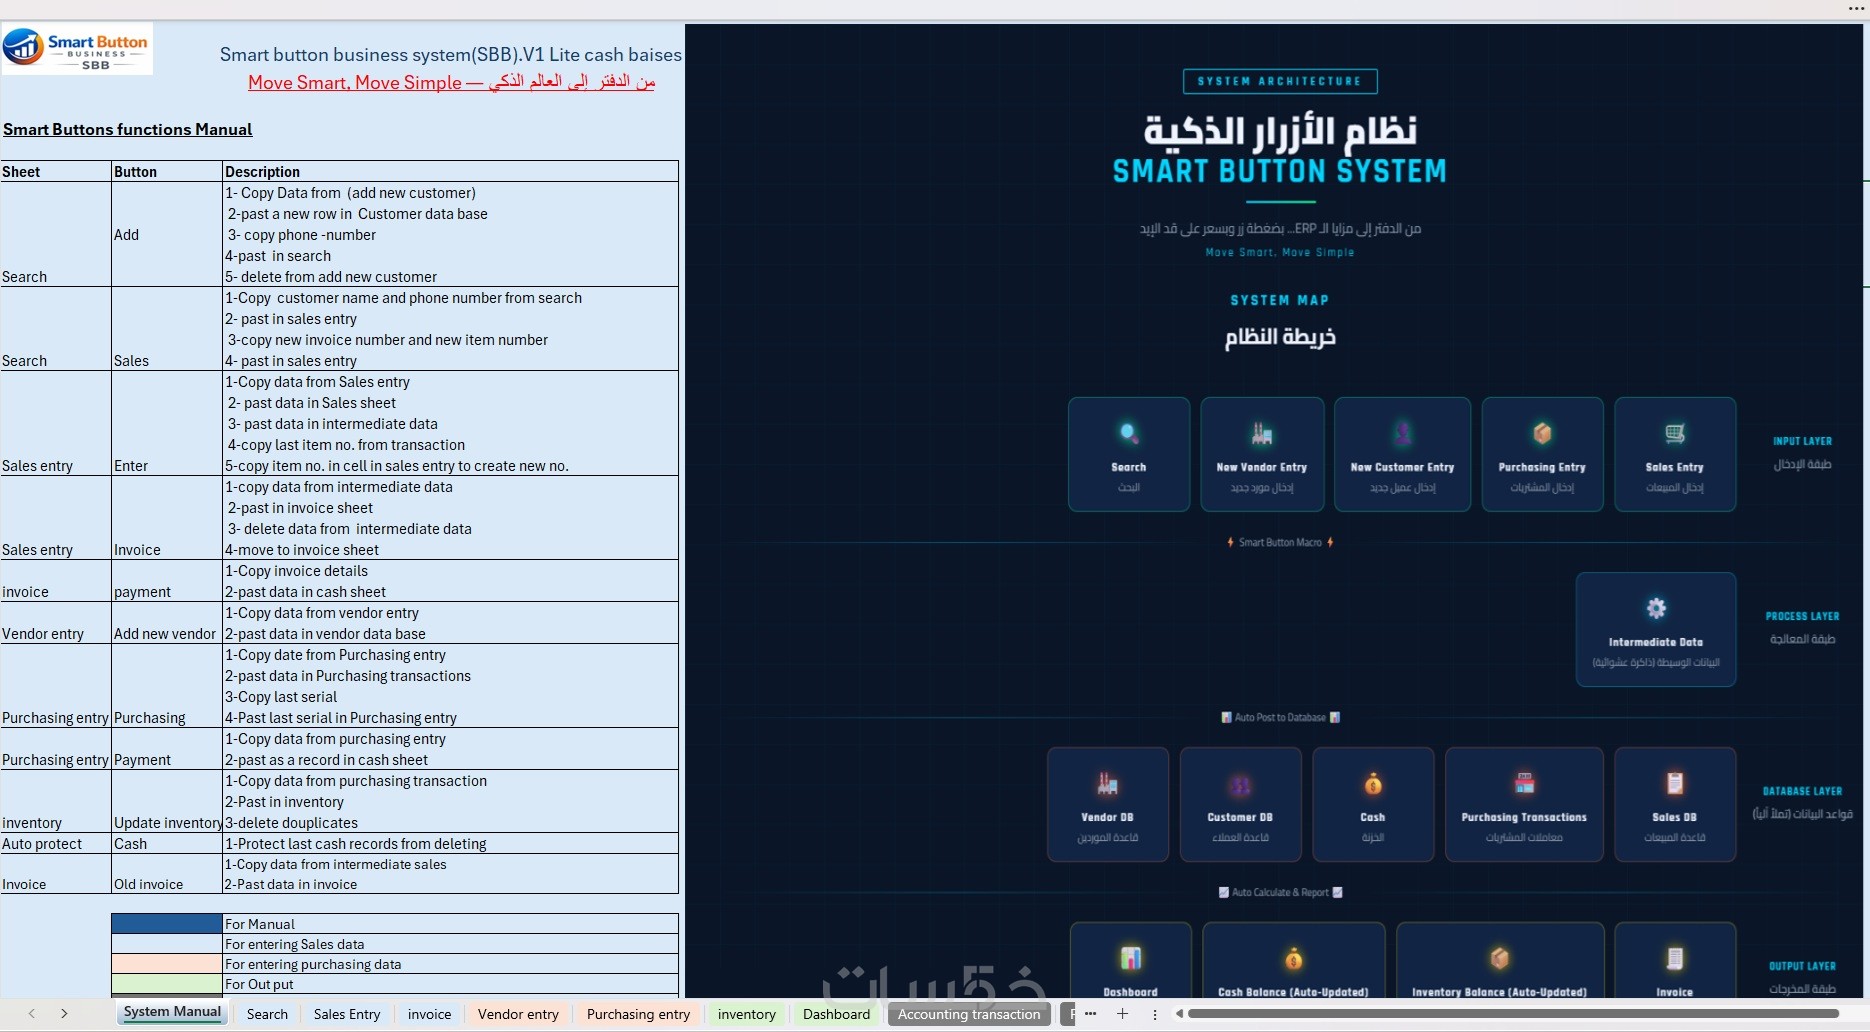The image size is (1870, 1032).
Task: Click the Invoice icon in the output layer
Action: [x=1675, y=958]
